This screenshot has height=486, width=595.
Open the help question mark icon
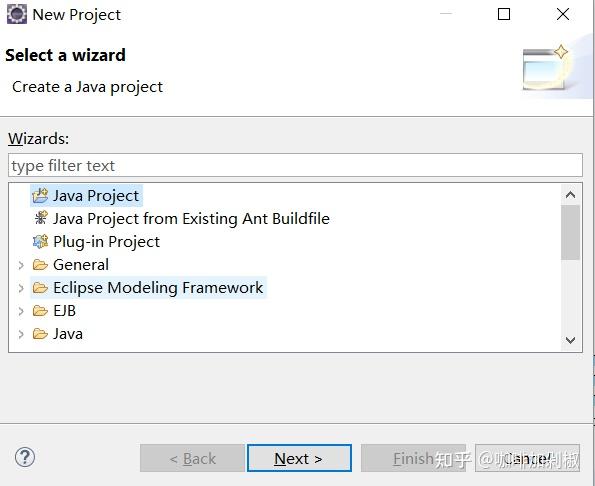25,458
